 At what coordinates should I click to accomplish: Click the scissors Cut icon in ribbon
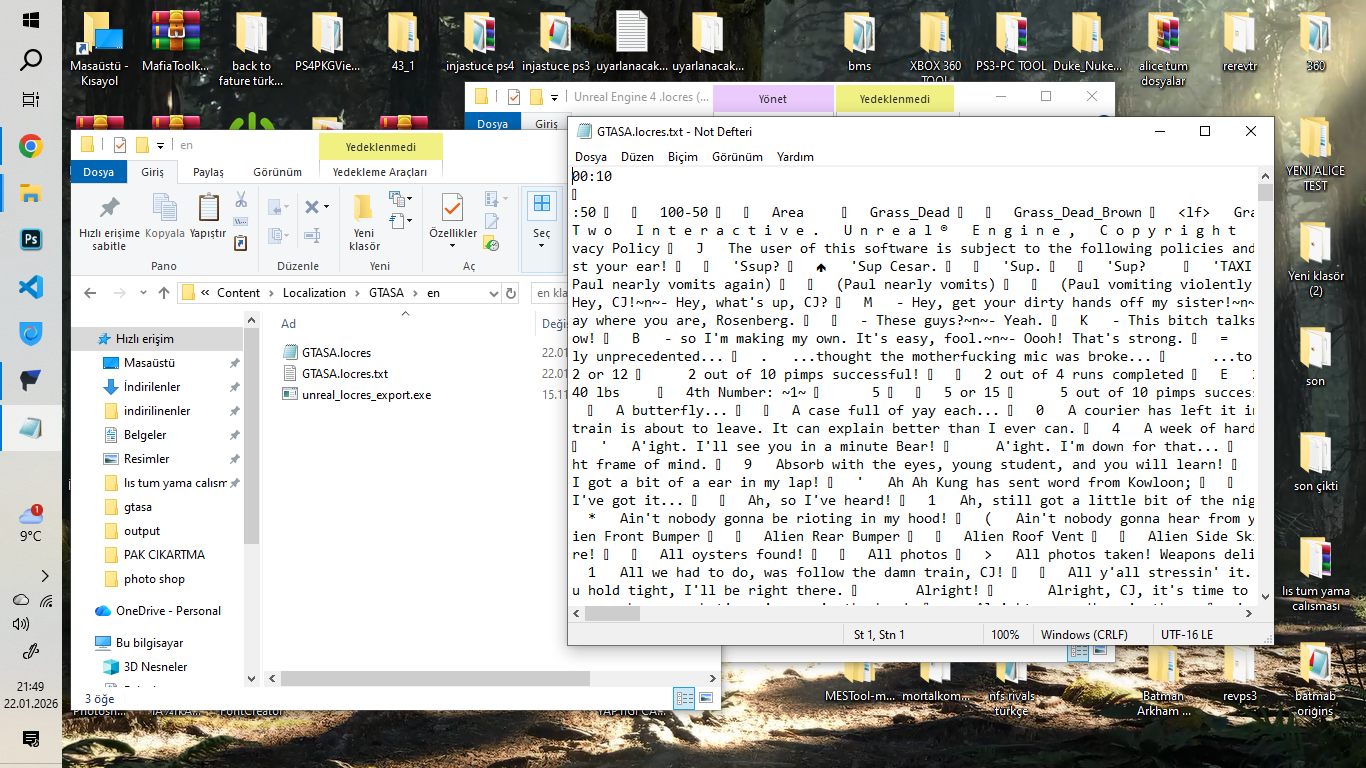tap(241, 200)
